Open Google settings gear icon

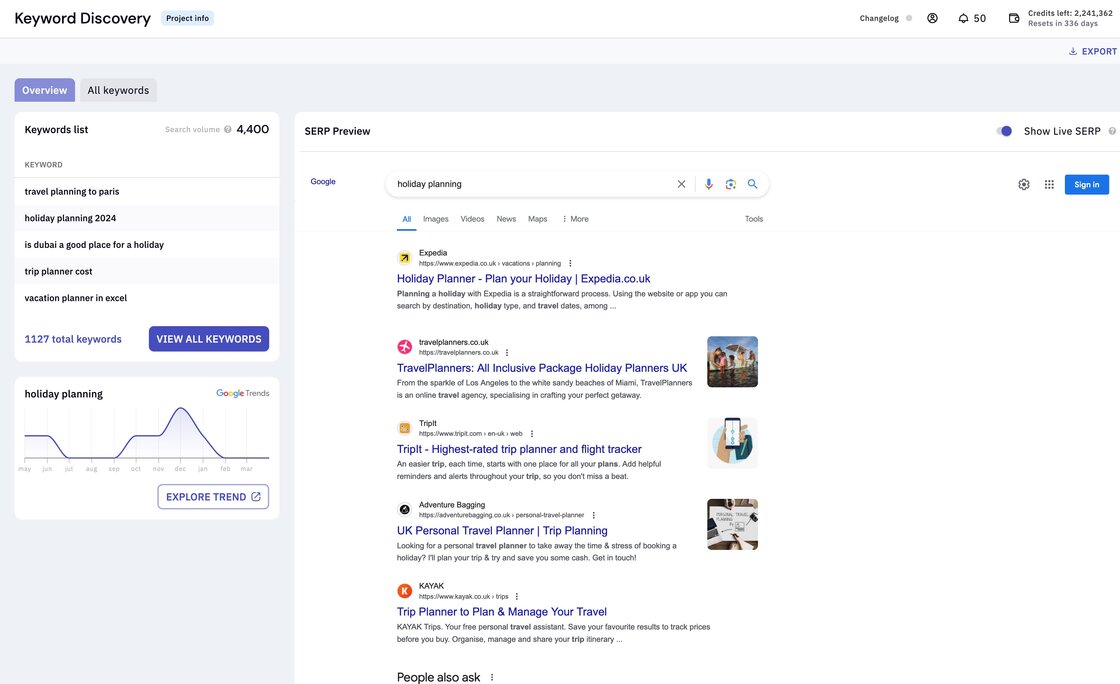[1024, 184]
